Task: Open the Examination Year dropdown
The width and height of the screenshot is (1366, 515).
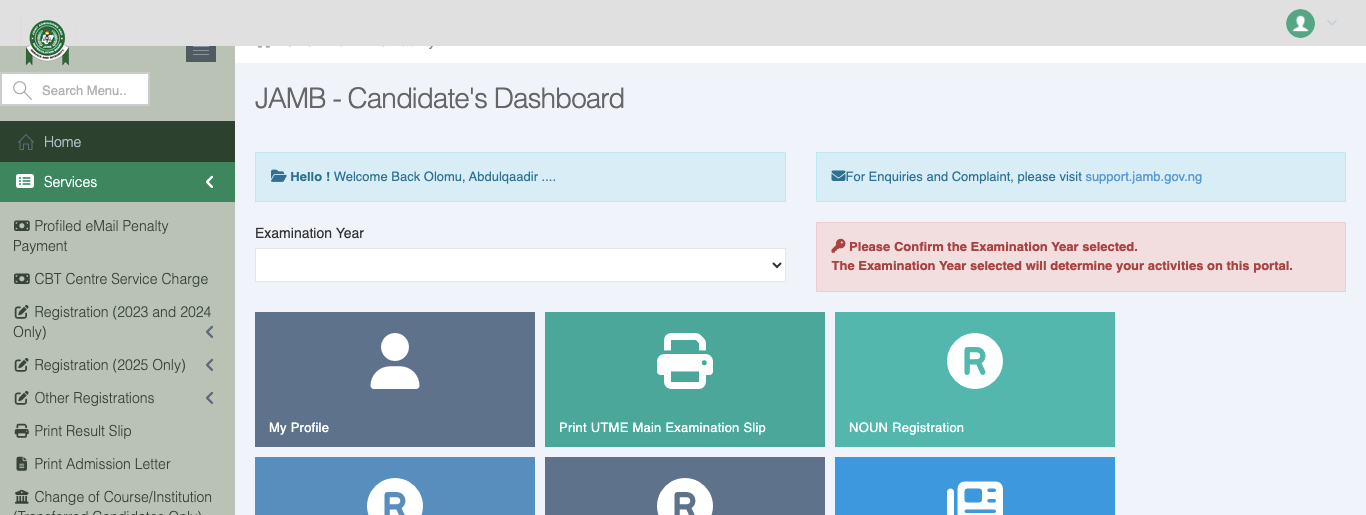Action: pos(520,265)
